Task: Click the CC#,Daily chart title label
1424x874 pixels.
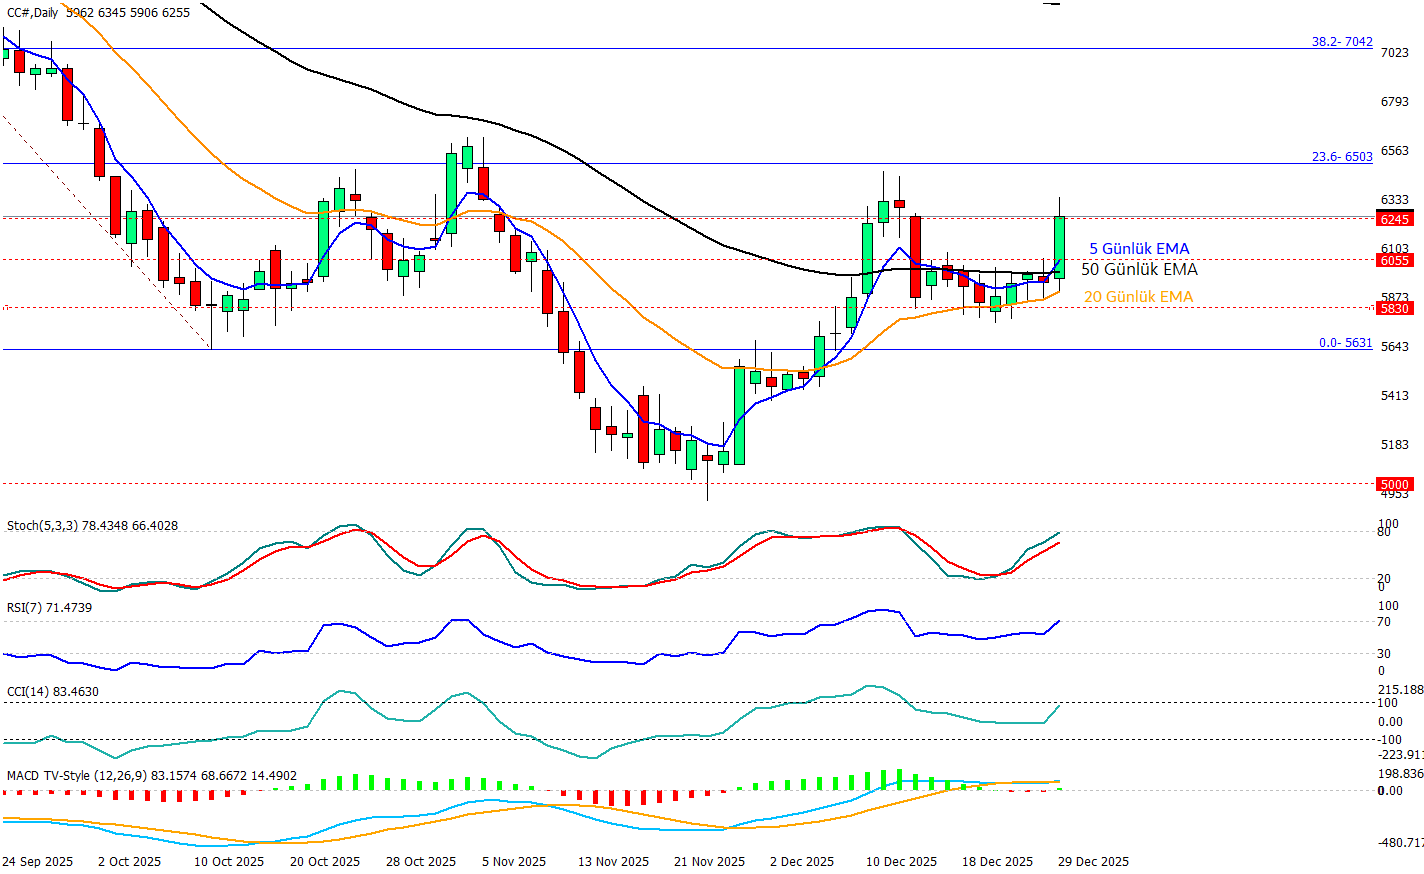Action: click(x=33, y=13)
